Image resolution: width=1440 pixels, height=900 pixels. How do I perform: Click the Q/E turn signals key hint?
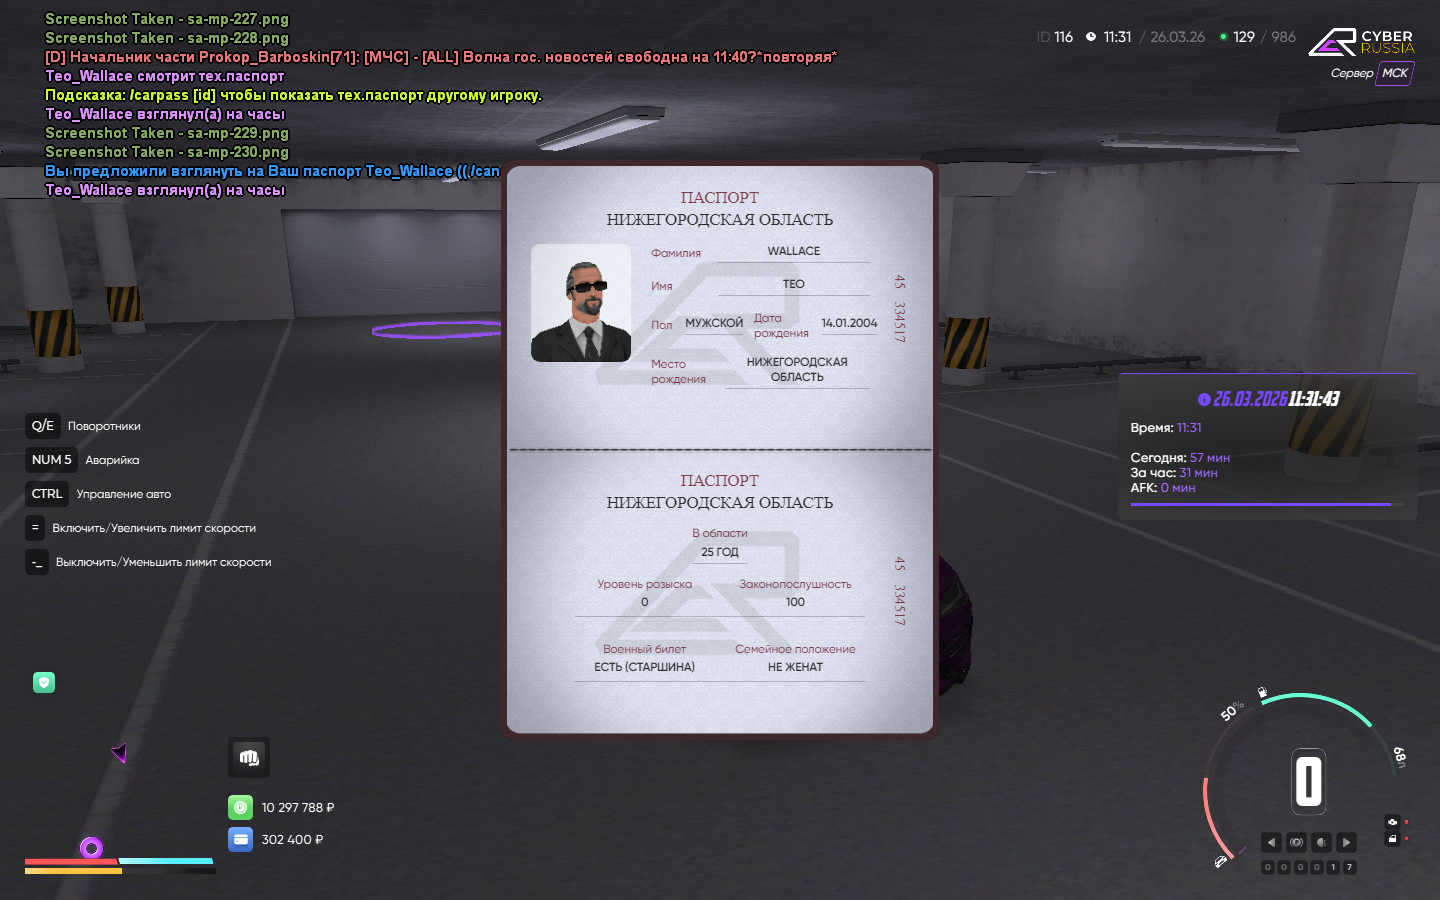43,426
